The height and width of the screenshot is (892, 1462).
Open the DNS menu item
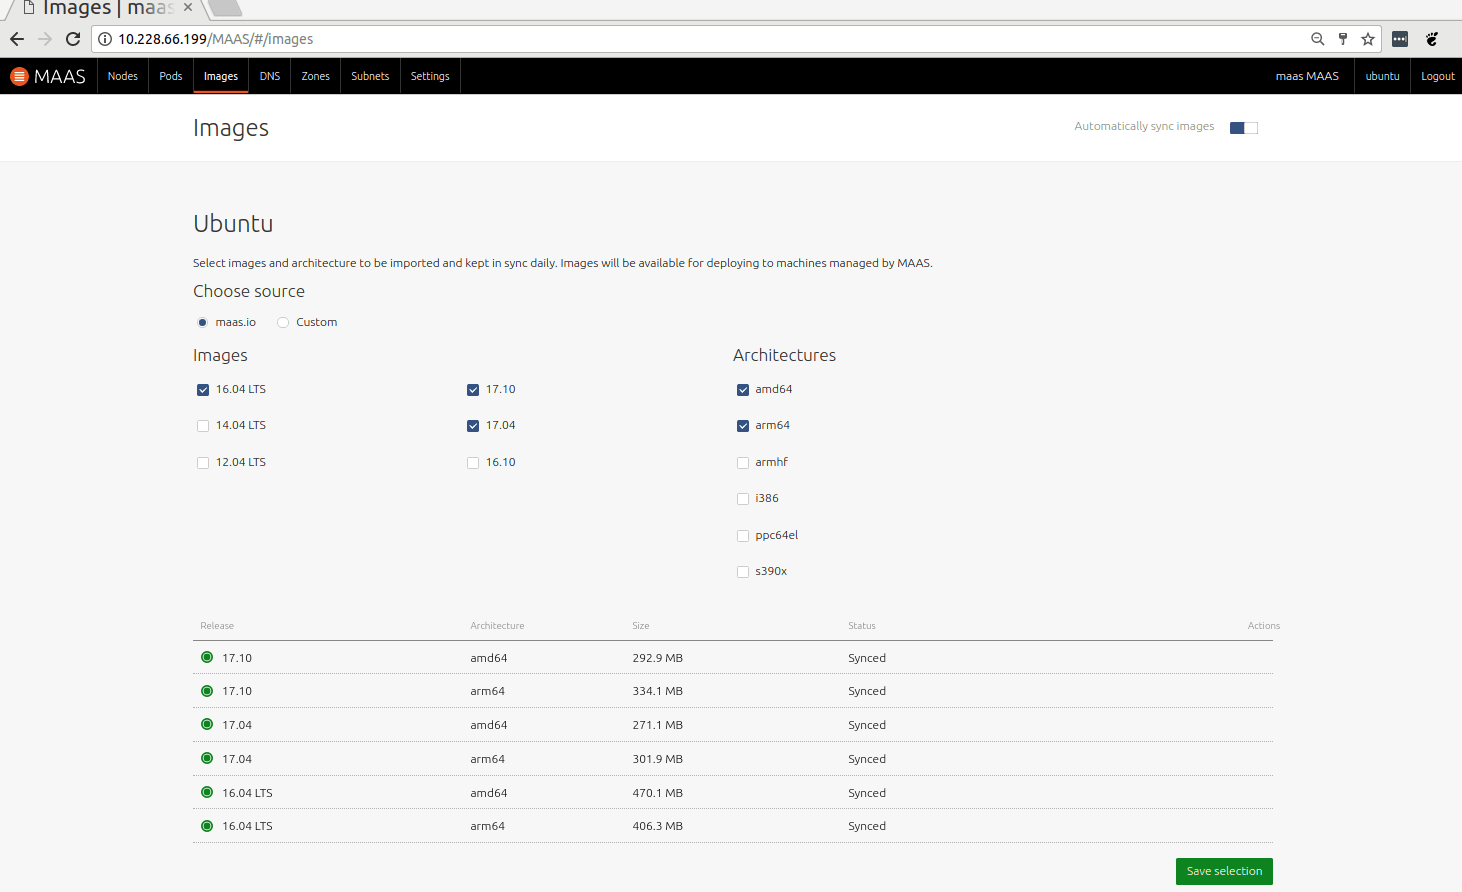tap(270, 76)
